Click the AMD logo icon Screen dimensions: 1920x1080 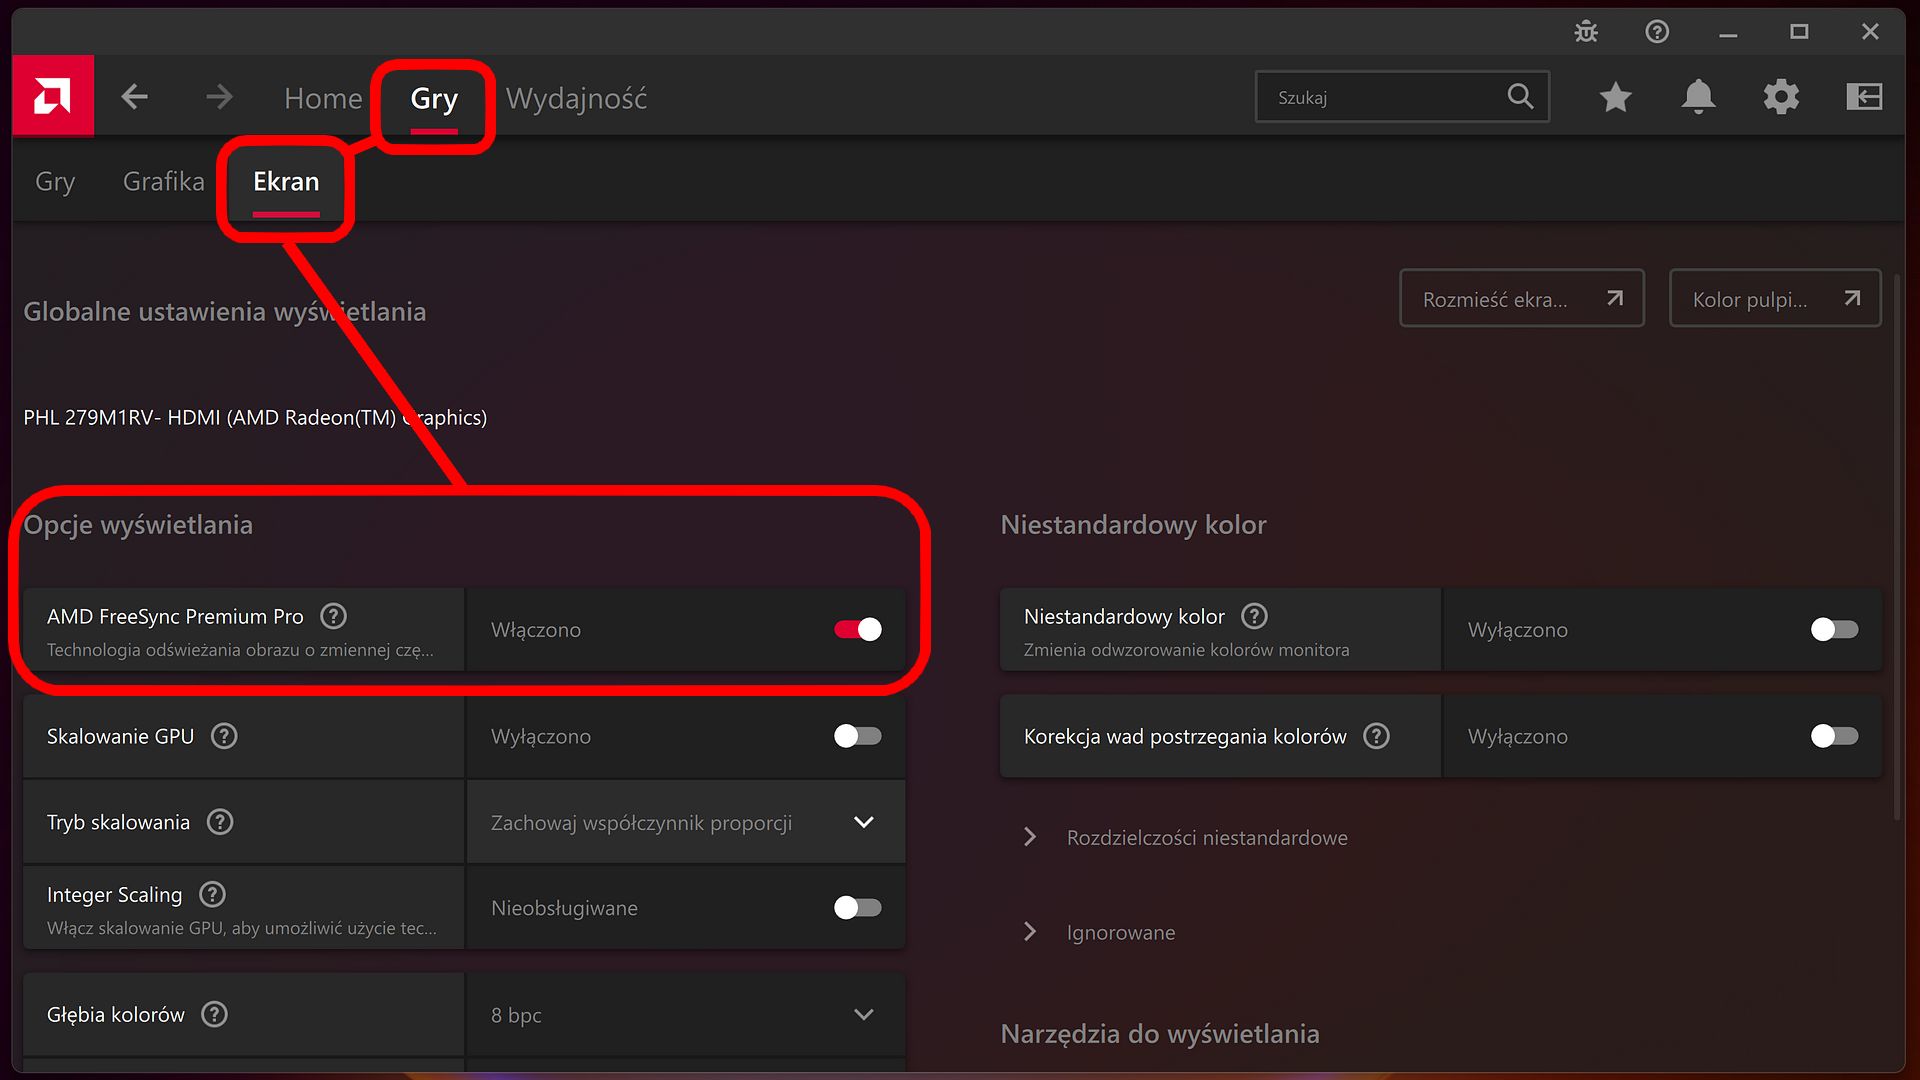[53, 96]
